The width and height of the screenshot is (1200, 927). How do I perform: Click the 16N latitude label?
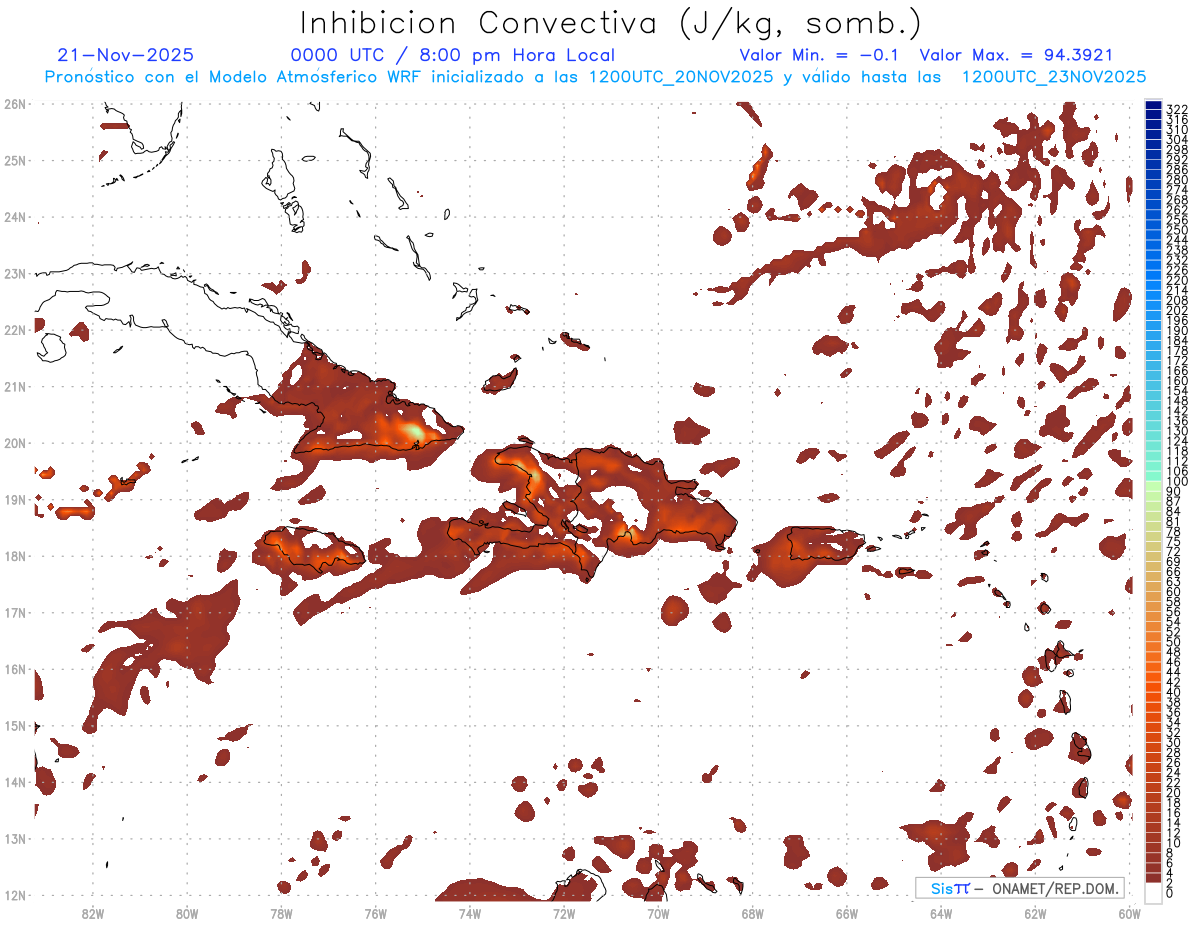[15, 669]
